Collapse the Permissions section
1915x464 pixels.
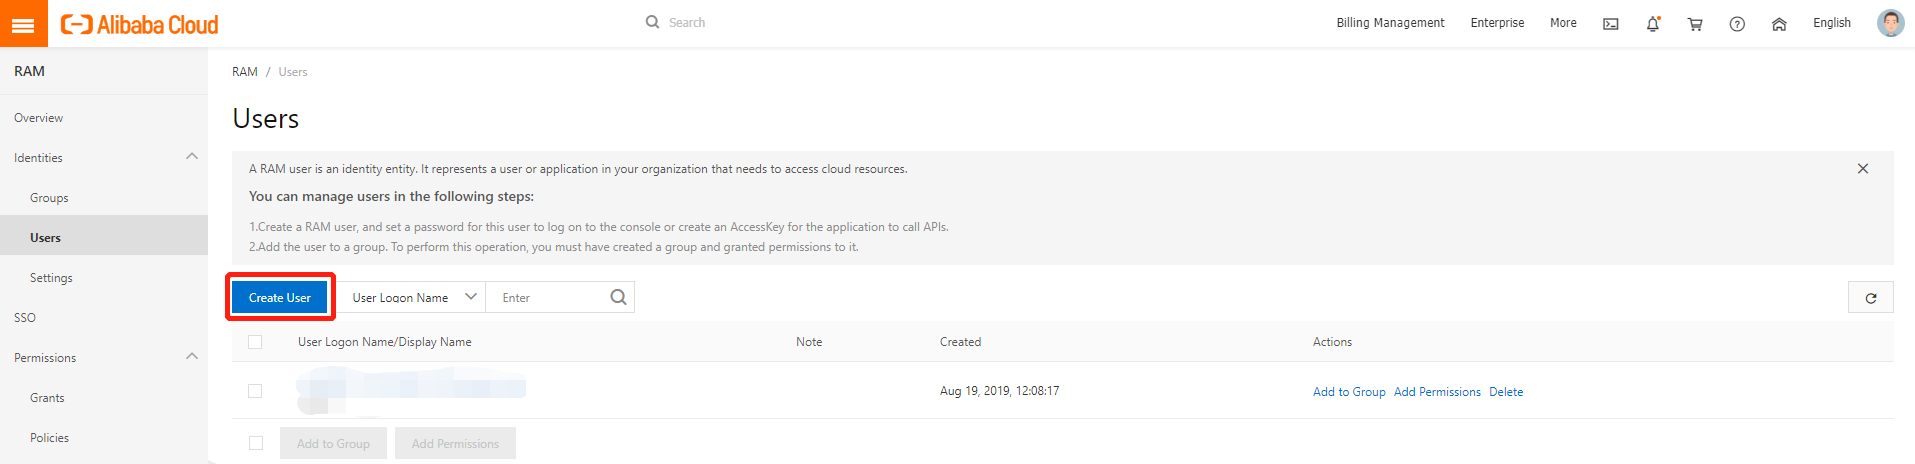click(x=192, y=357)
